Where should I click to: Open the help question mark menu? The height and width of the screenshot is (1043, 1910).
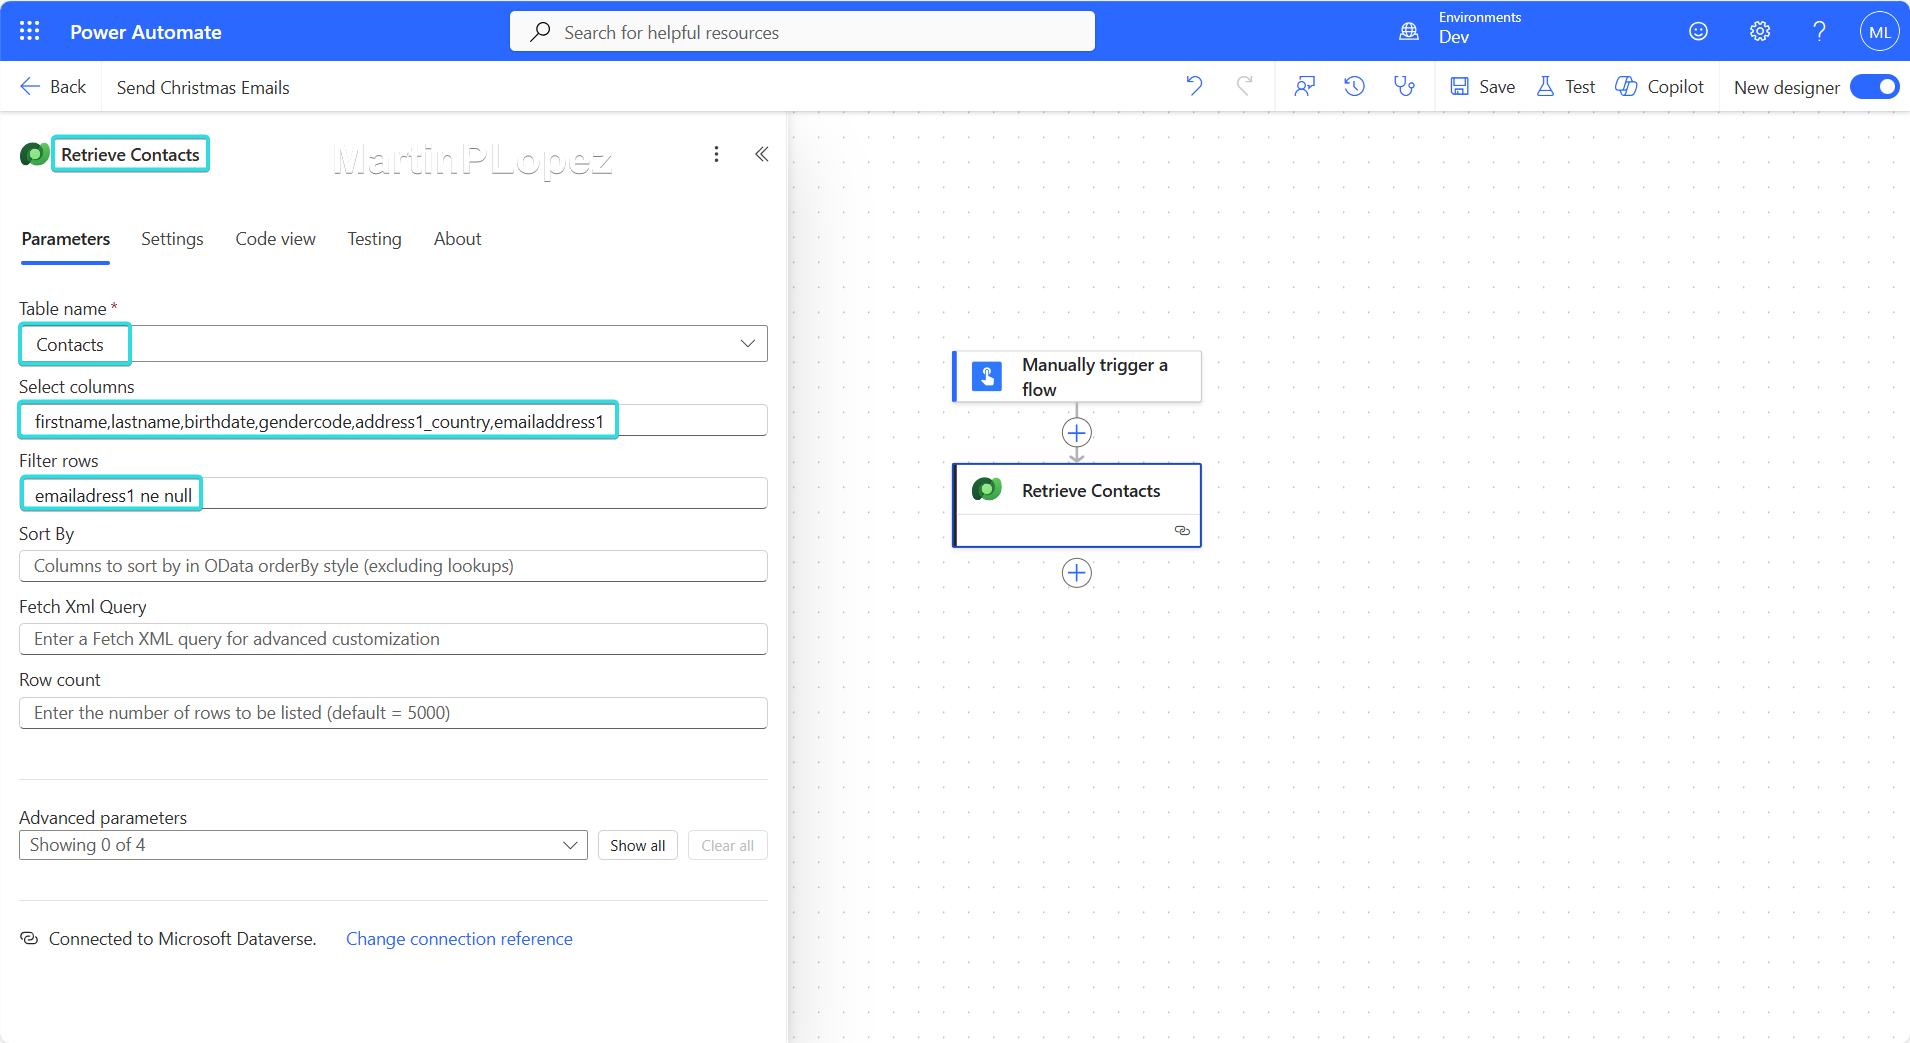[1819, 31]
